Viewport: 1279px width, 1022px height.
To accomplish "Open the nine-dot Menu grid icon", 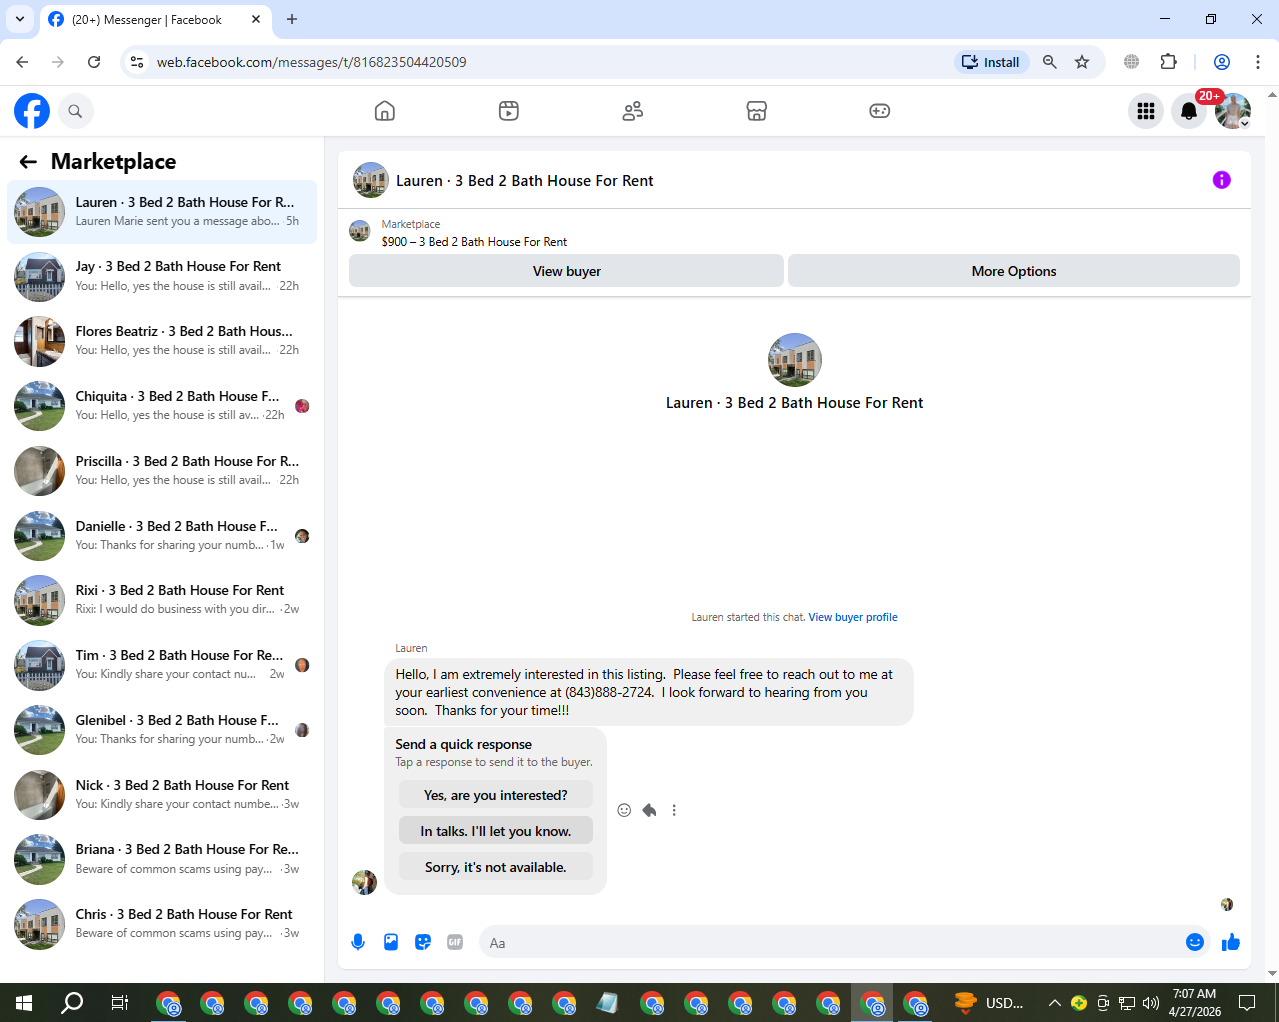I will point(1146,111).
